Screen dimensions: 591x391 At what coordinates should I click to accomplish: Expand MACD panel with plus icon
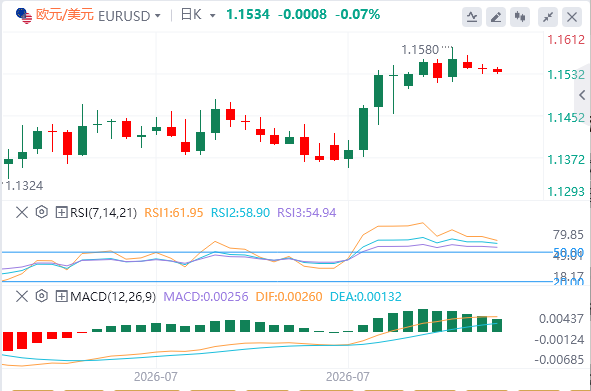pyautogui.click(x=61, y=296)
